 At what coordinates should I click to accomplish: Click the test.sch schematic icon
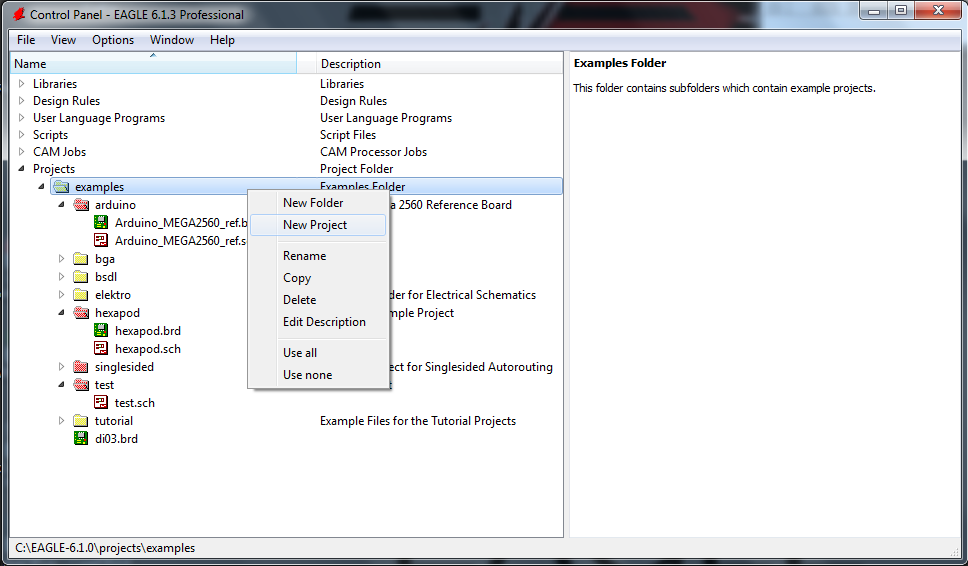point(101,403)
